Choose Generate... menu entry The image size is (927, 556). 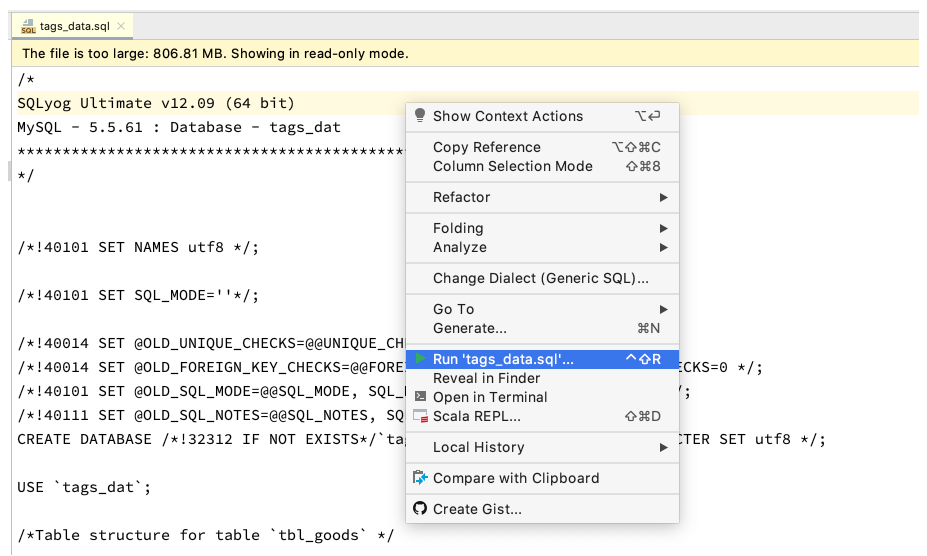click(x=542, y=328)
